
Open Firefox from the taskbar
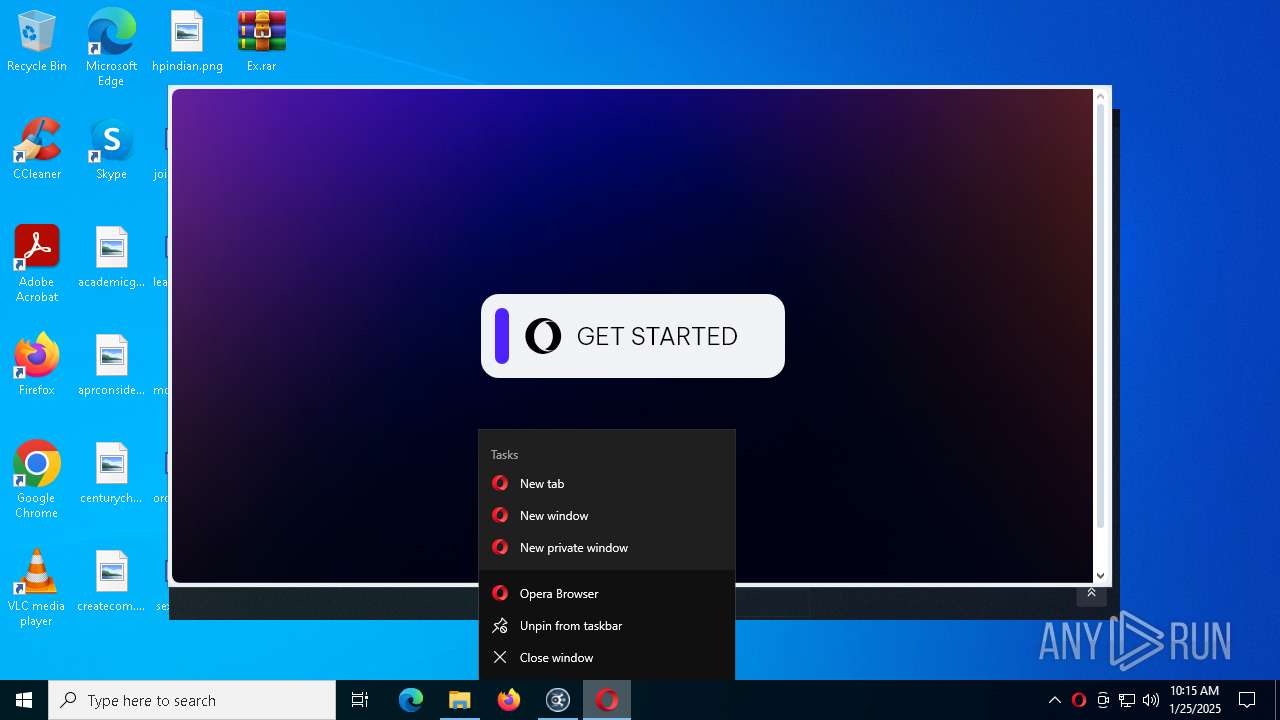click(509, 700)
